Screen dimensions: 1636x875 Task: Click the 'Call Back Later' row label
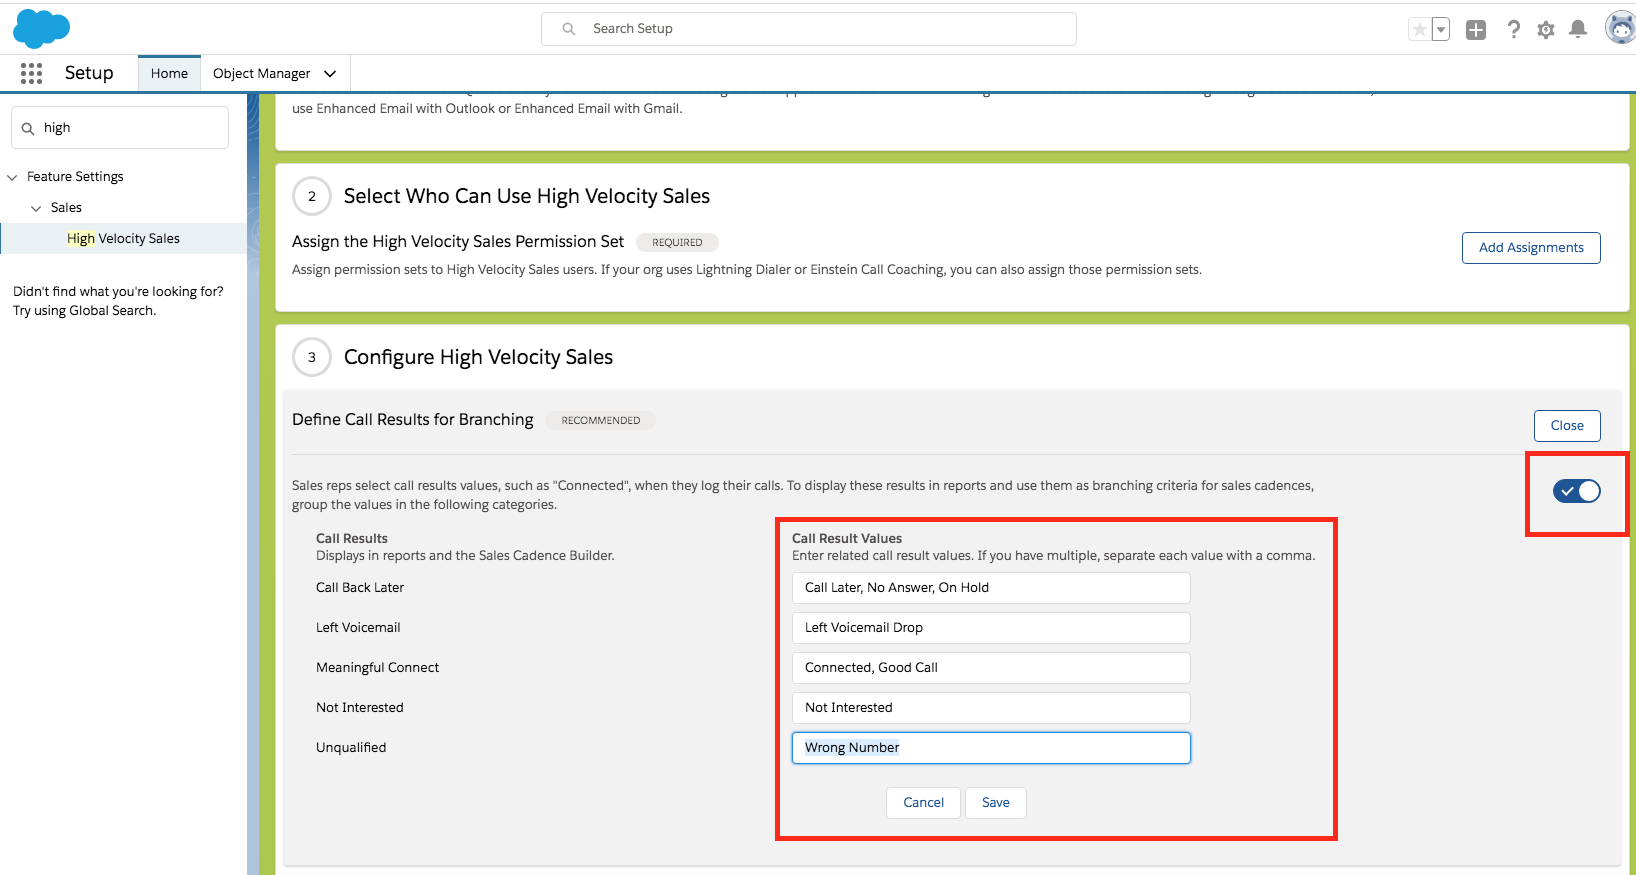(360, 588)
